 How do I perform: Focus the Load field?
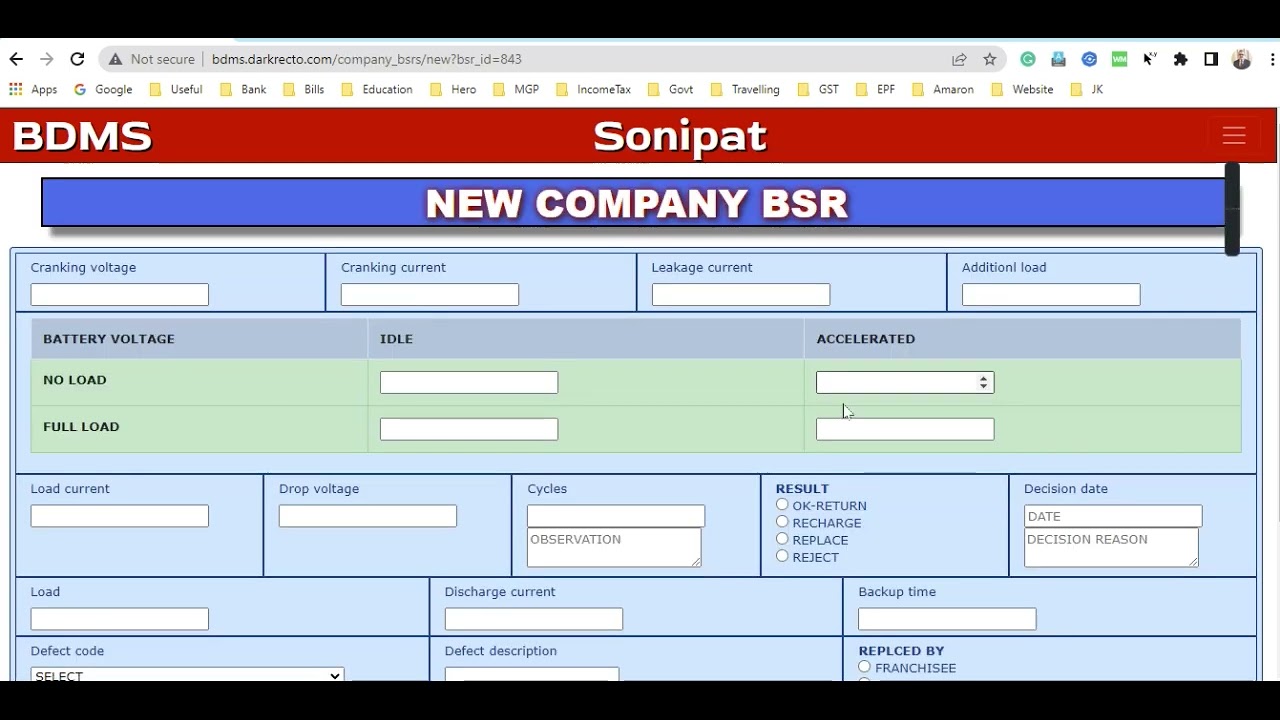coord(120,619)
